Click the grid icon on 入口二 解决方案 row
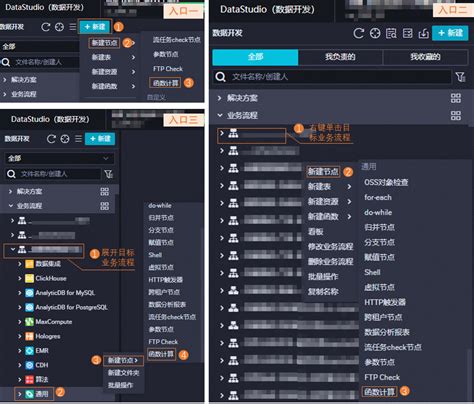 click(456, 98)
